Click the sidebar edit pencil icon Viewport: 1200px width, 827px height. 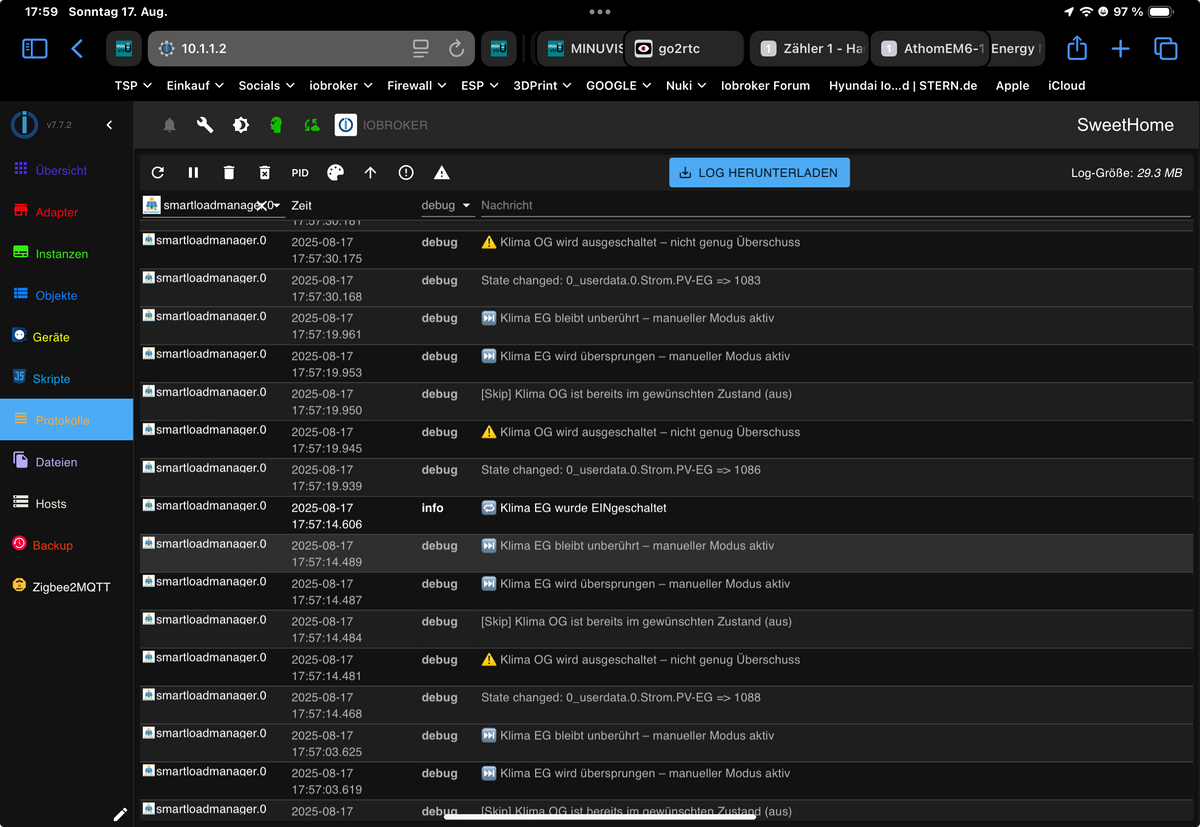click(120, 814)
